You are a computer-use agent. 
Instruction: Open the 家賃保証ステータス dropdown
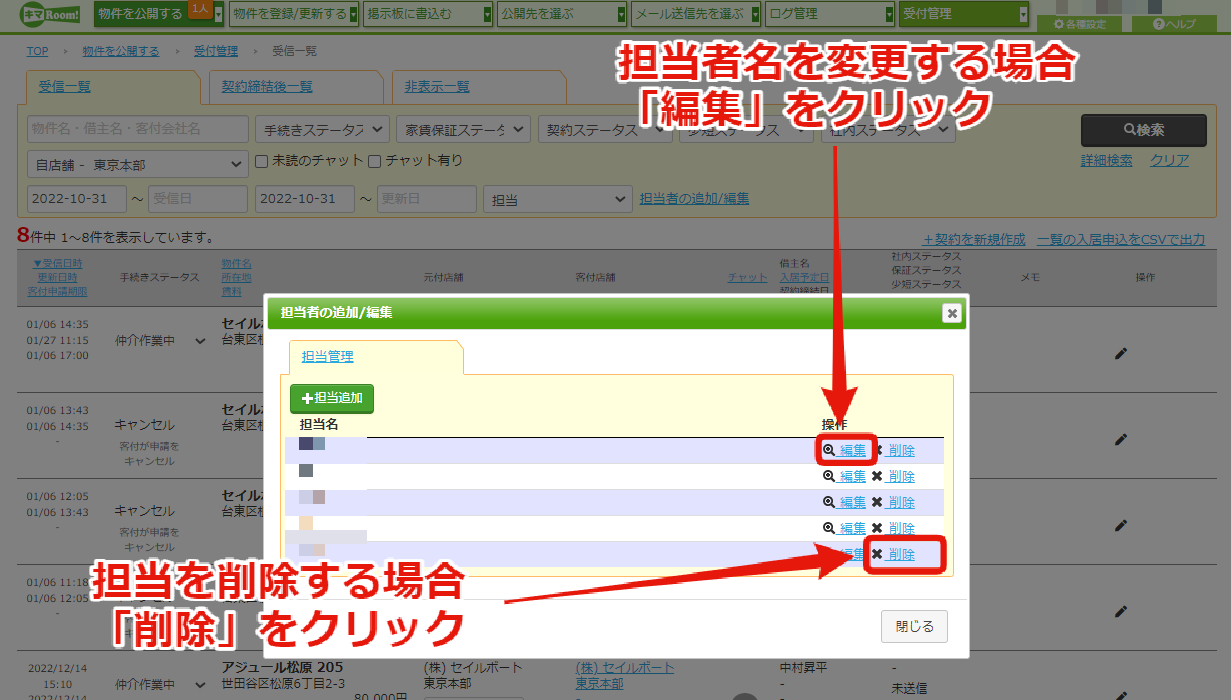(463, 130)
